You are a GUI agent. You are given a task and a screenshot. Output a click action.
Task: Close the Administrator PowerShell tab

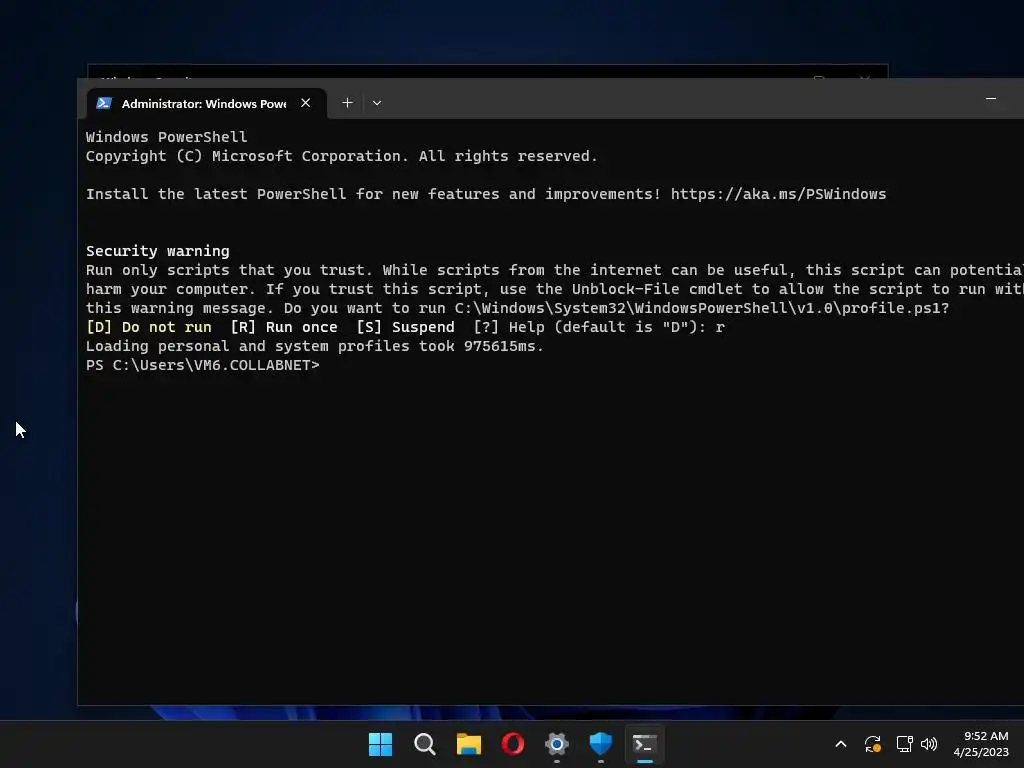click(x=305, y=103)
